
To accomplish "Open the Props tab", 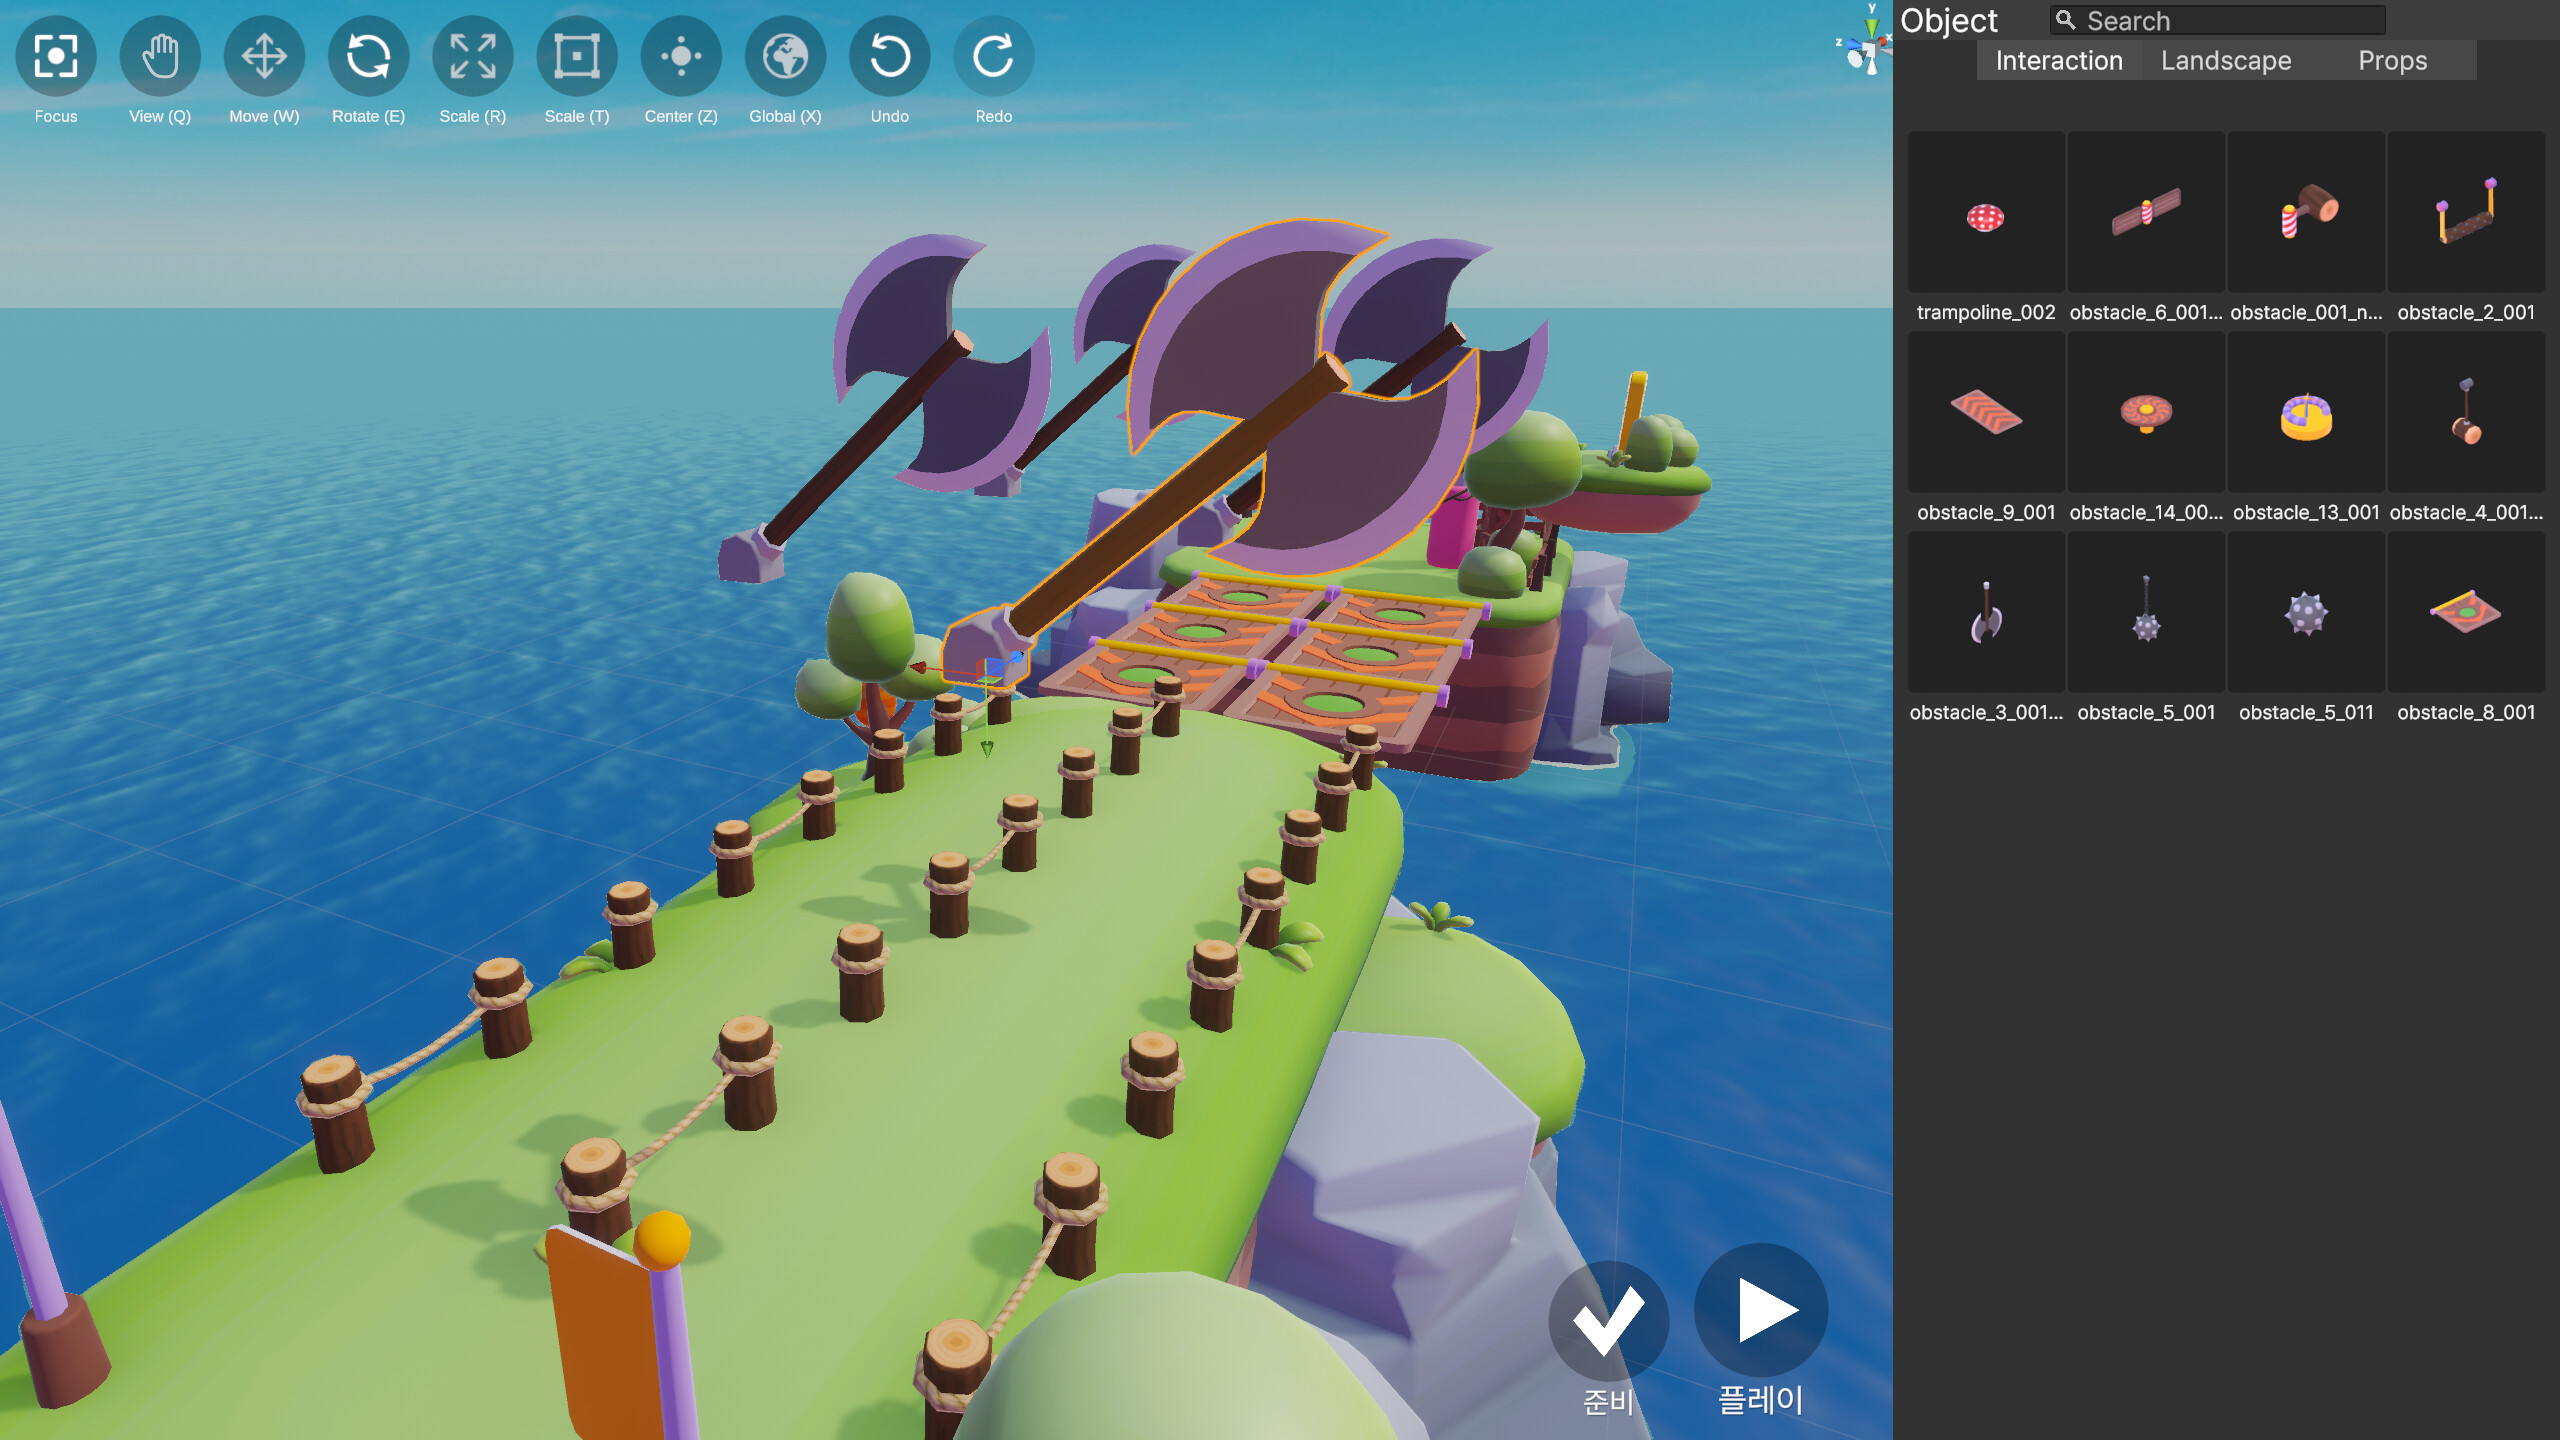I will coord(2393,60).
